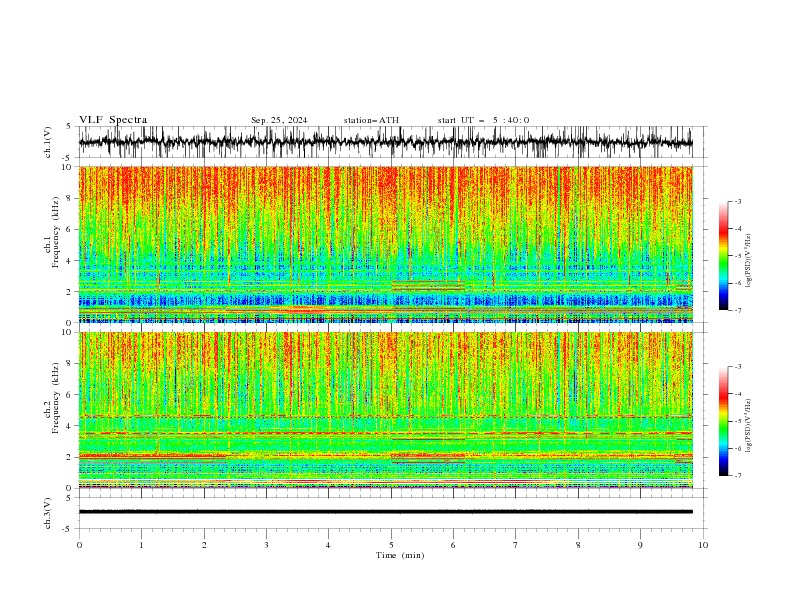Click the "7" tick on the Time axis
Screen dimensions: 792x612
pyautogui.click(x=516, y=545)
